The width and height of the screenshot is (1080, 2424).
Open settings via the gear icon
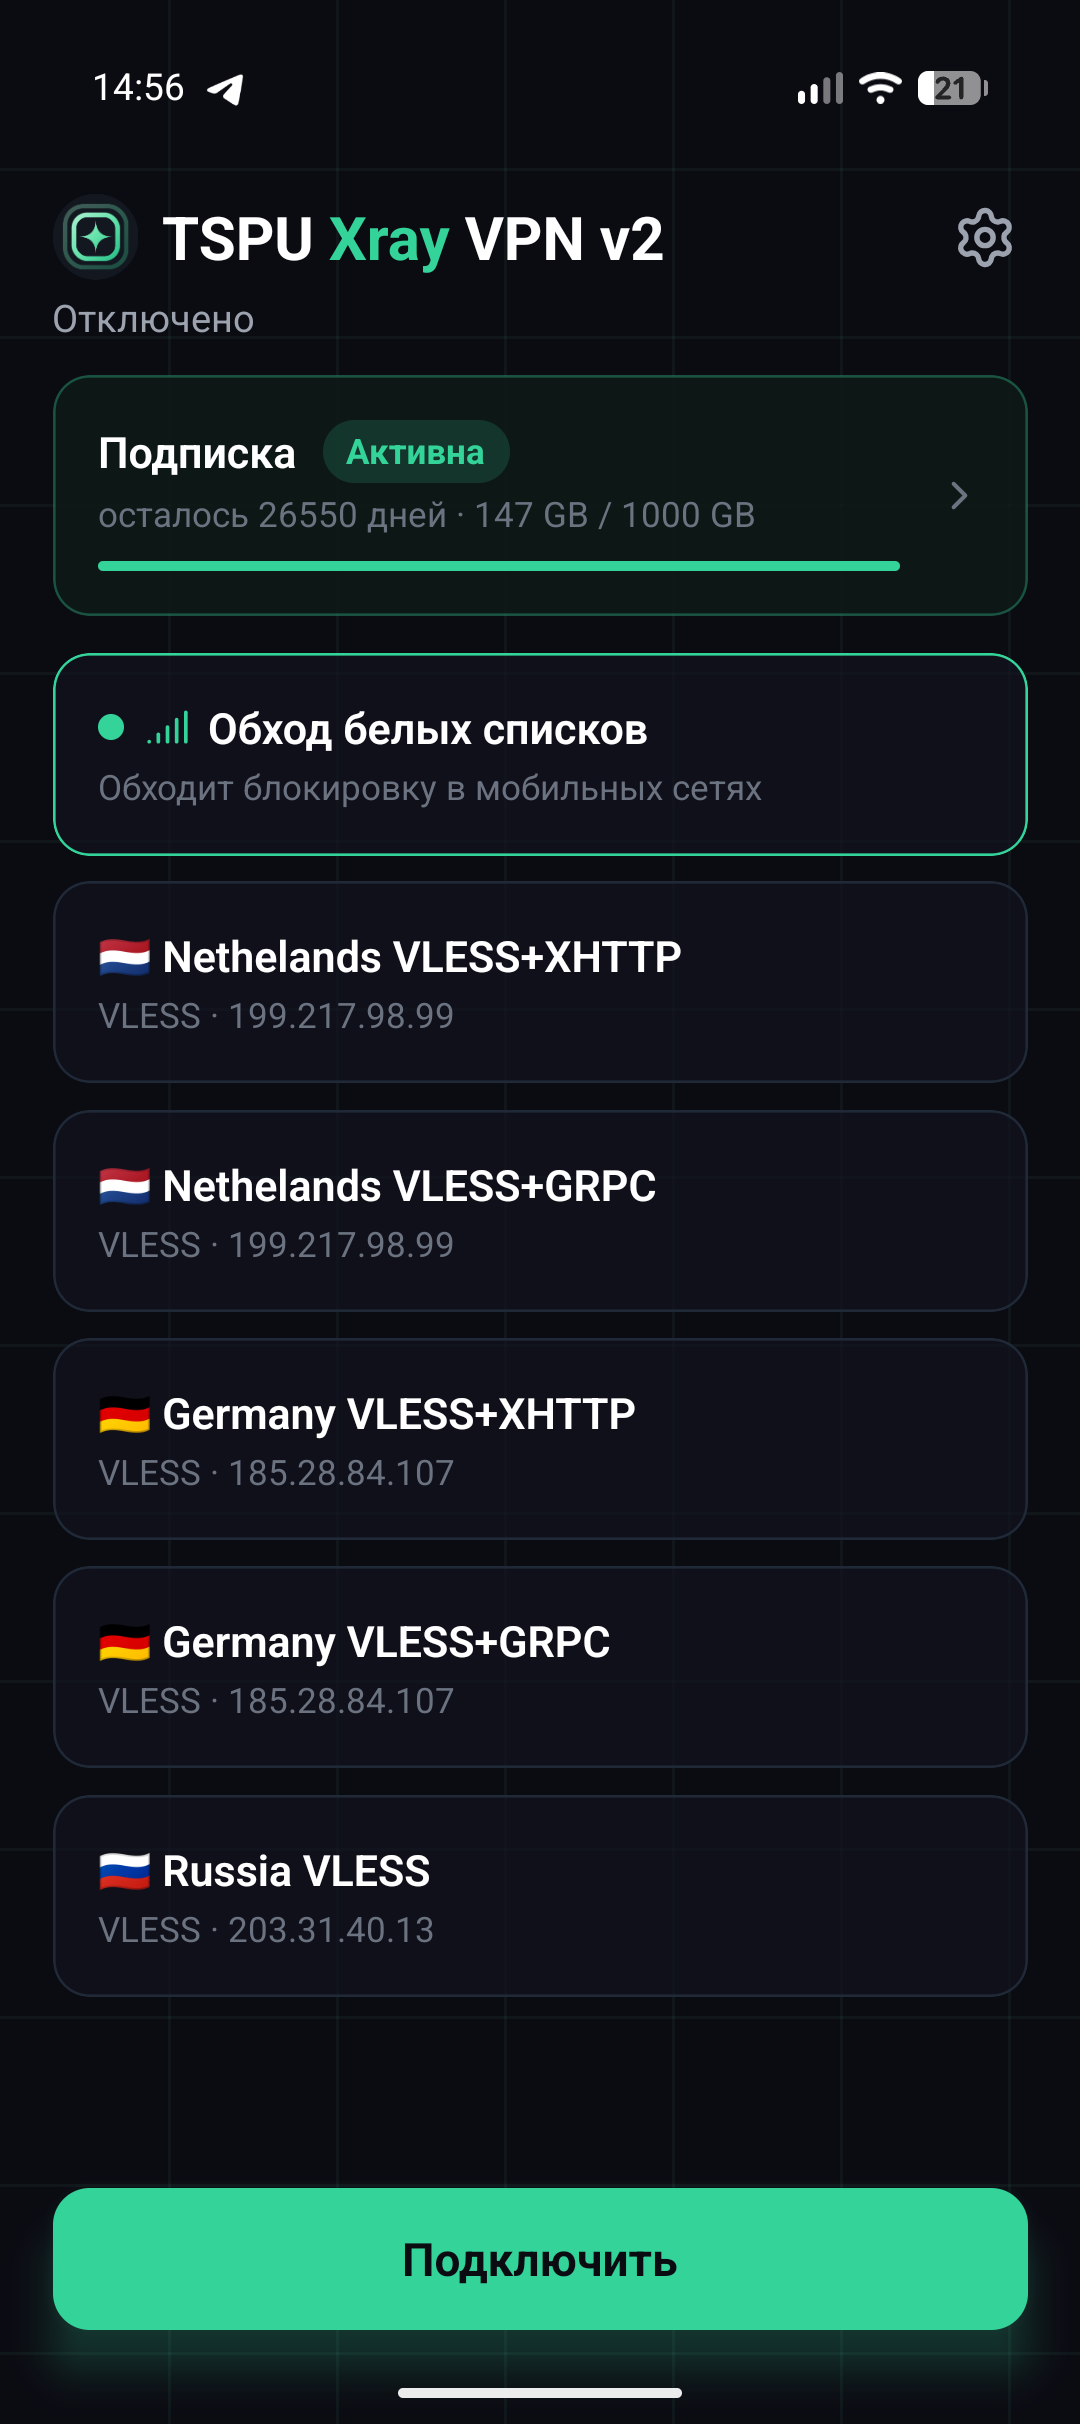985,238
